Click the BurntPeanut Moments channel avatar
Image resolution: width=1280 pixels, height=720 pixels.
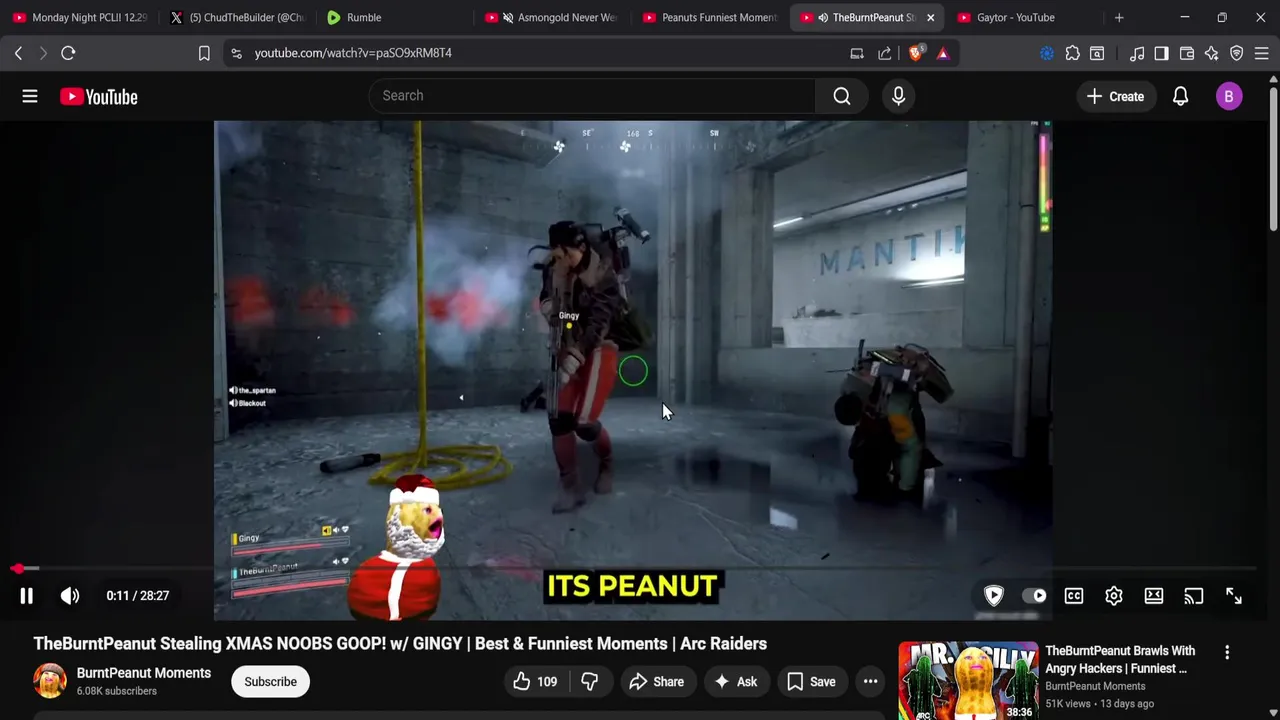tap(50, 681)
